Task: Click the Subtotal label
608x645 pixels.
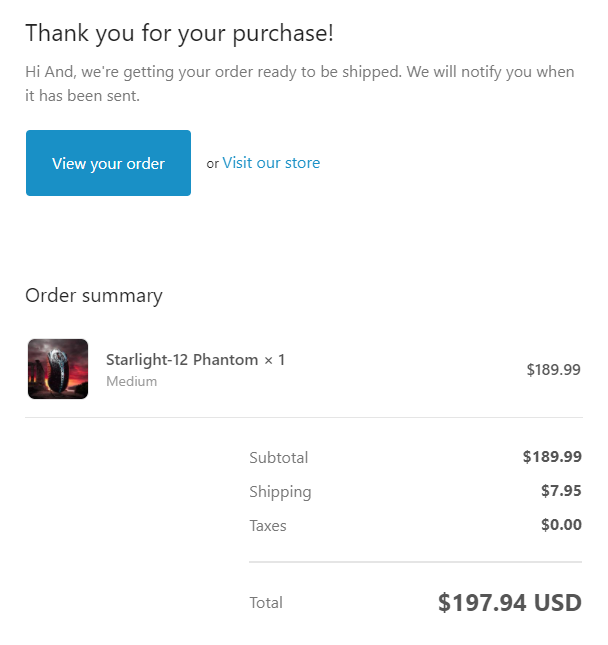Action: 278,458
